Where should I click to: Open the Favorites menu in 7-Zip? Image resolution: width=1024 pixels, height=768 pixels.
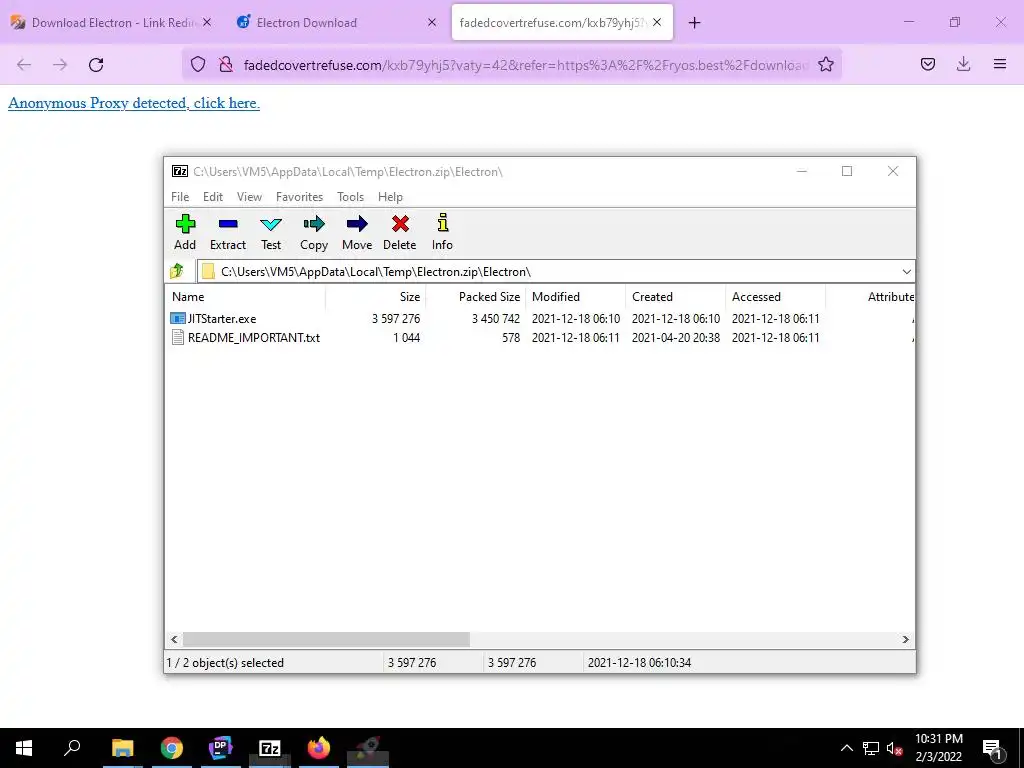300,197
